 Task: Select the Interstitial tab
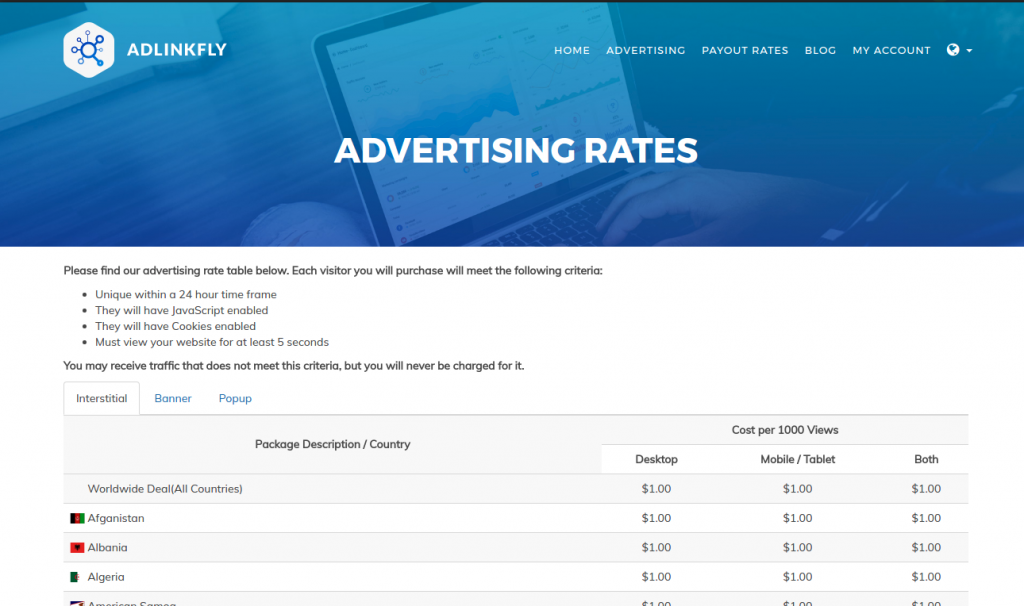click(101, 397)
